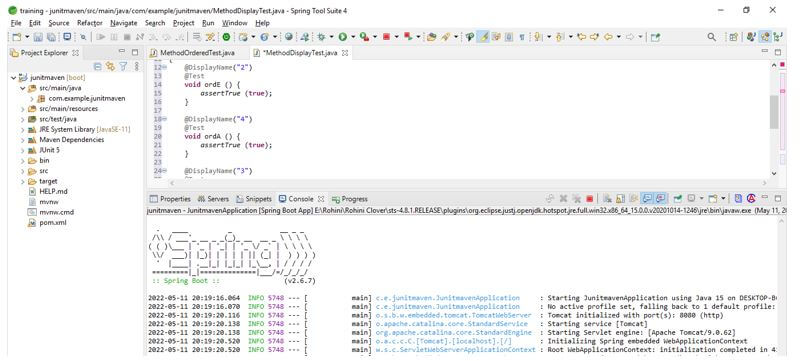Click Pin Console icon
The height and width of the screenshot is (361, 802).
[x=678, y=198]
